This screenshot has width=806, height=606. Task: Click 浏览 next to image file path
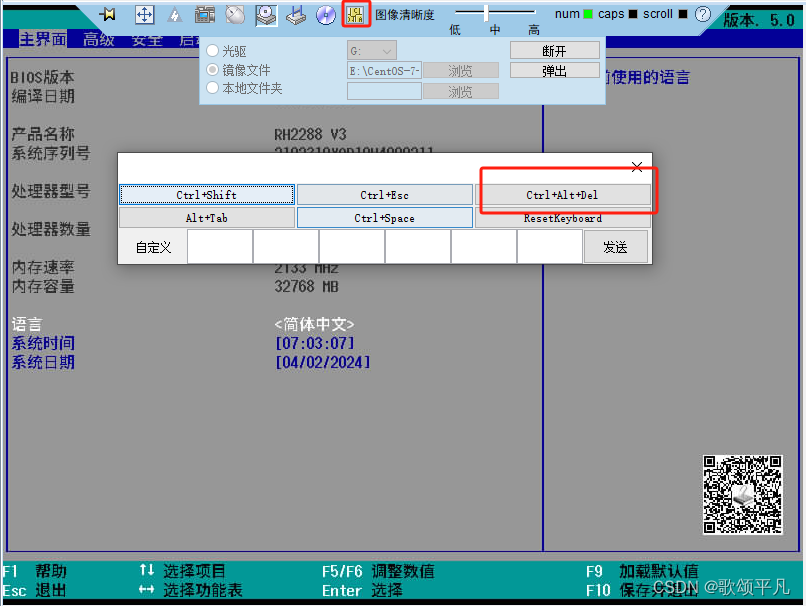(x=460, y=70)
